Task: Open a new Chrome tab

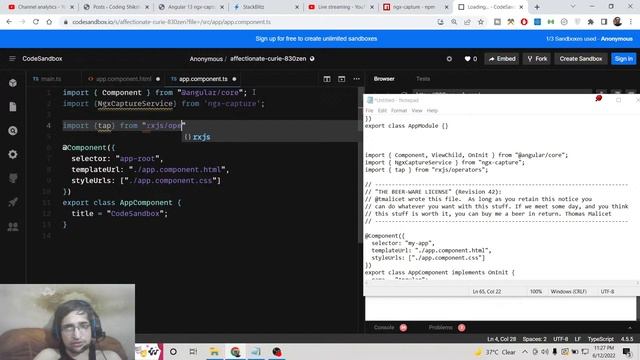Action: [537, 7]
